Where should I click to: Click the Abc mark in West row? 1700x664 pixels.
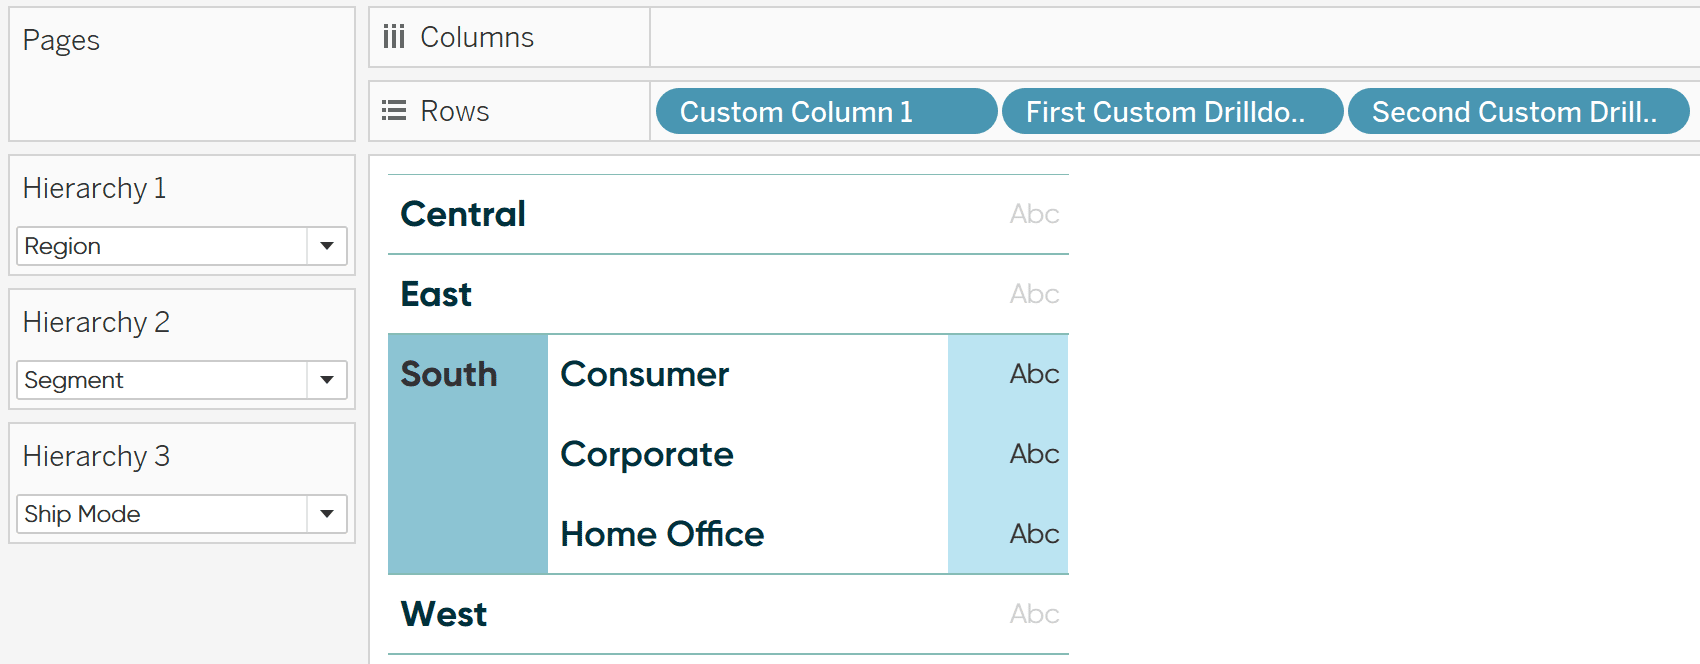[x=1034, y=614]
